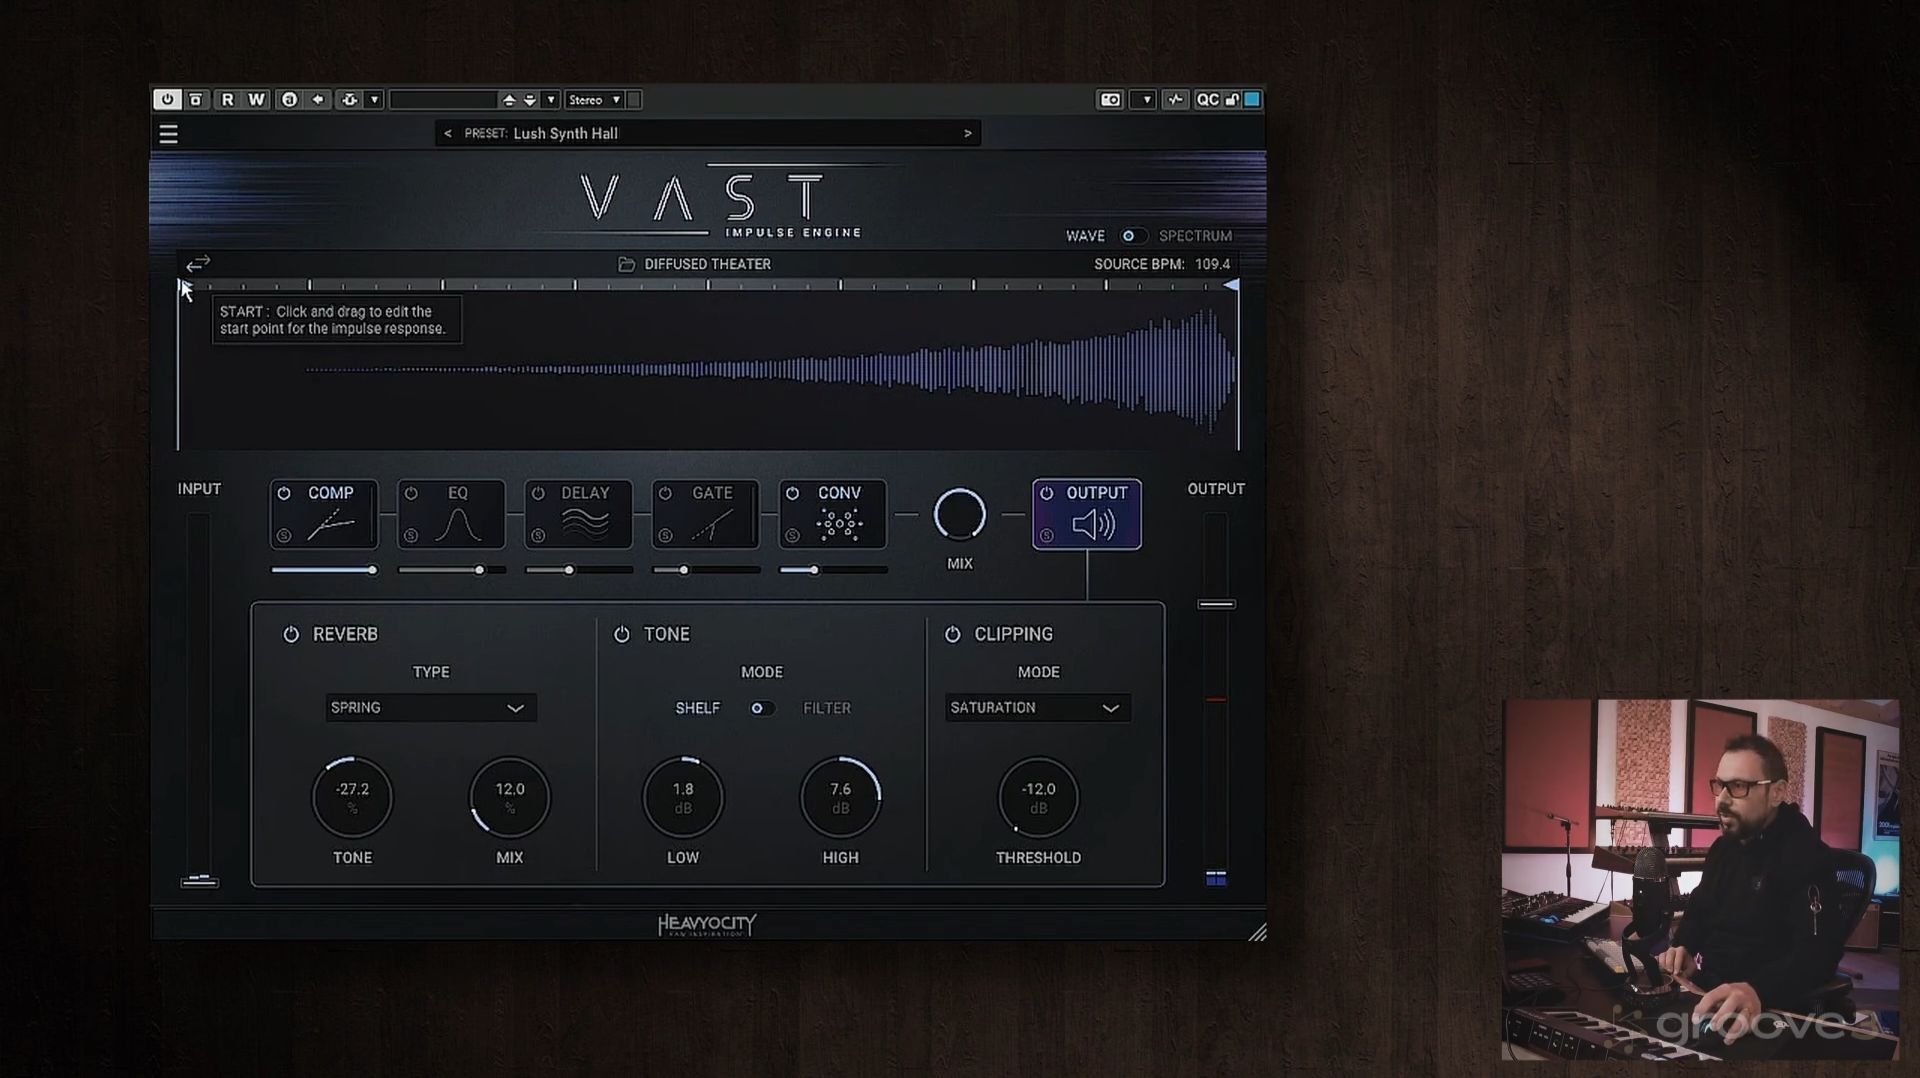1920x1078 pixels.
Task: Go to next preset arrow
Action: [967, 133]
